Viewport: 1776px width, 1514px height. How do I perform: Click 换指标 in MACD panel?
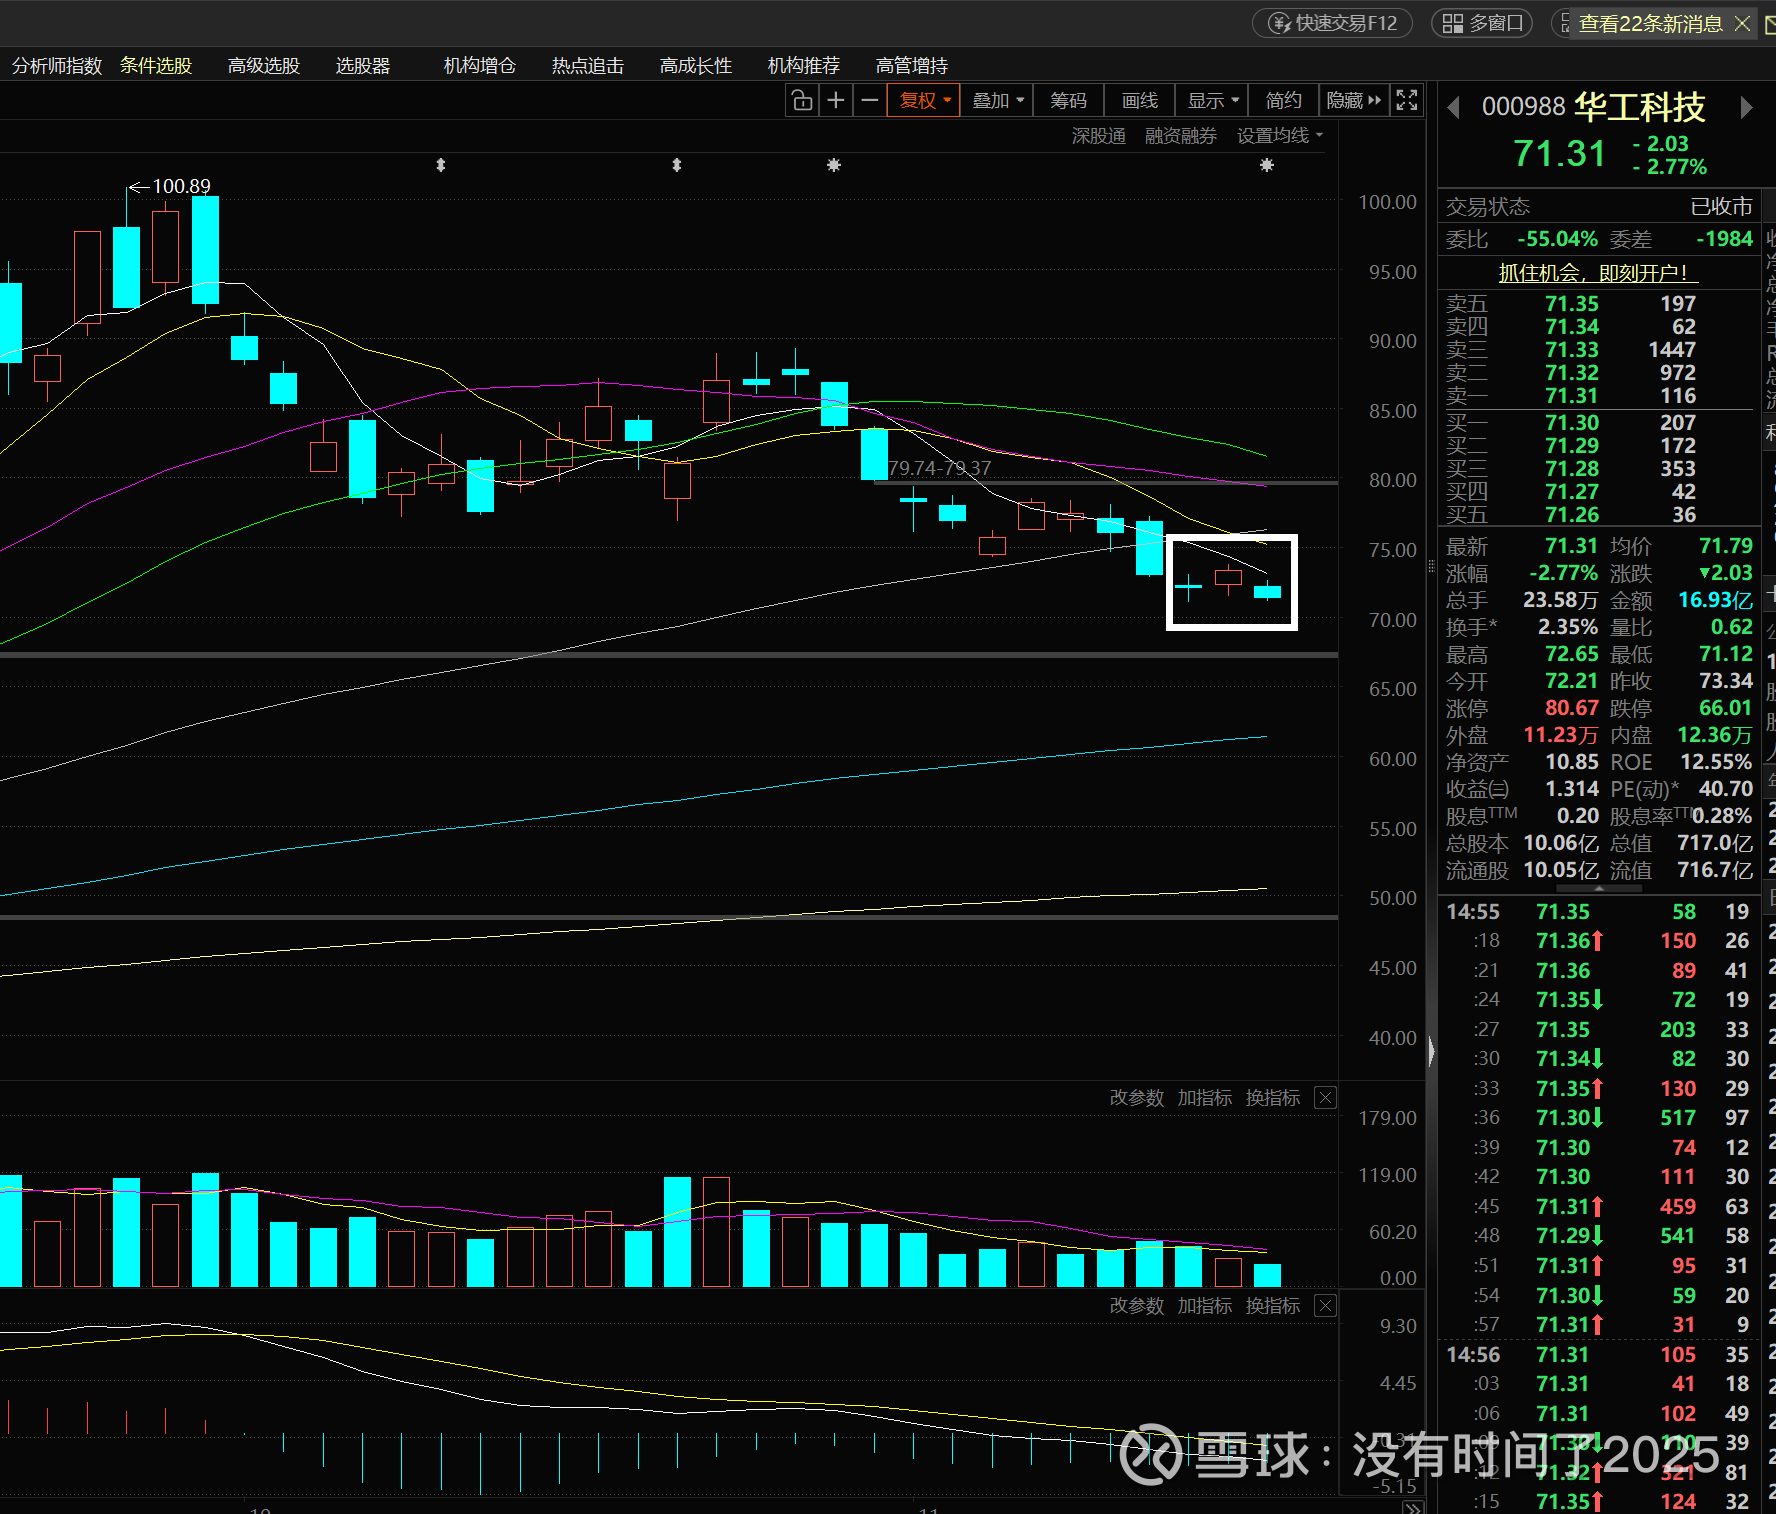click(x=1273, y=1306)
